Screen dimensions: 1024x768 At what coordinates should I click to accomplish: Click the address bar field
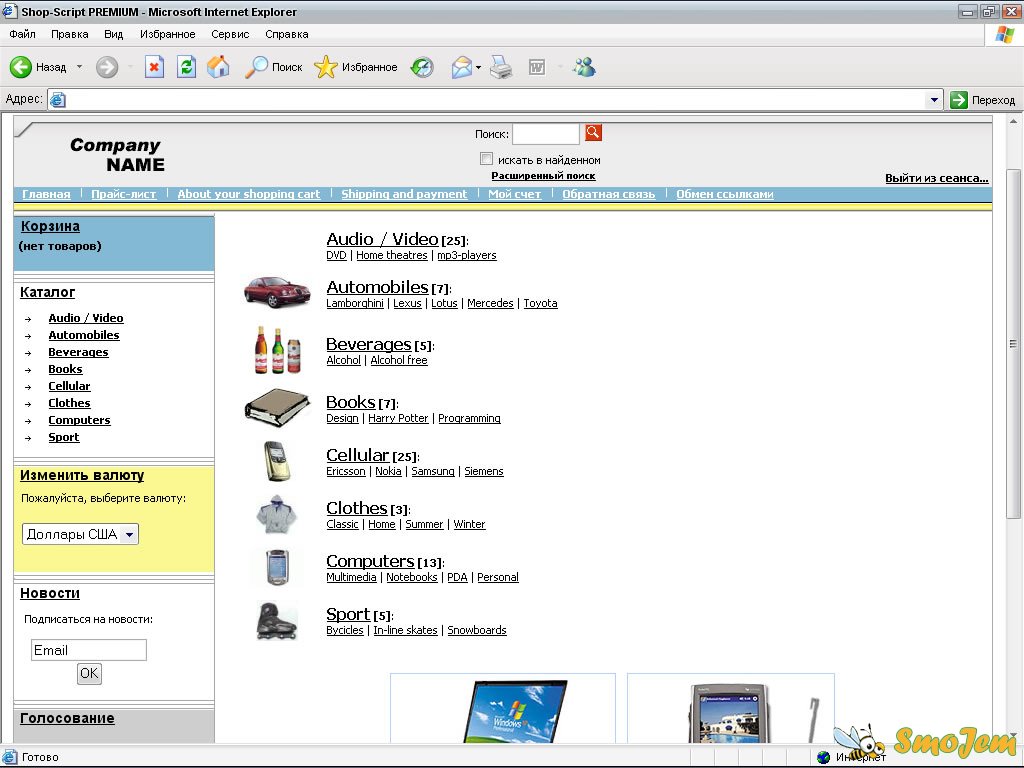click(x=487, y=100)
